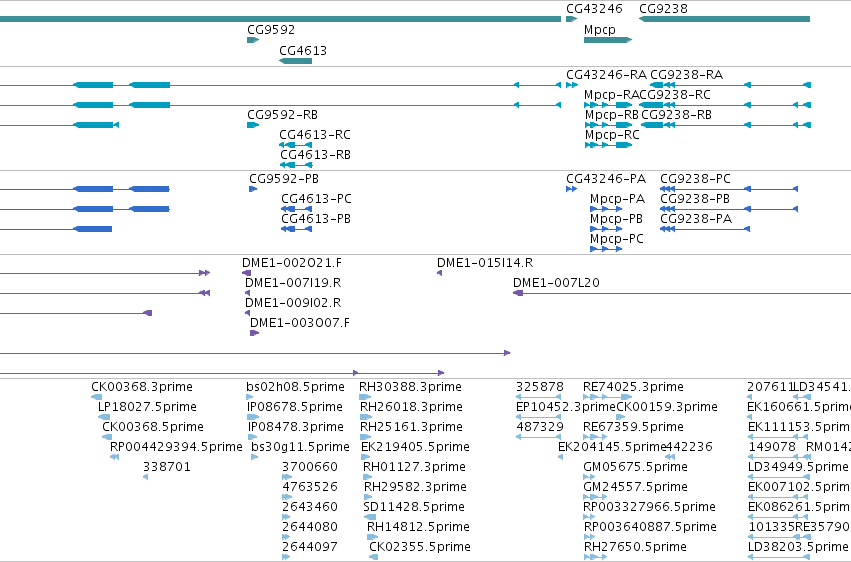Screen dimensions: 851x562
Task: Select the Mpcp-PC protein label
Action: tap(617, 239)
